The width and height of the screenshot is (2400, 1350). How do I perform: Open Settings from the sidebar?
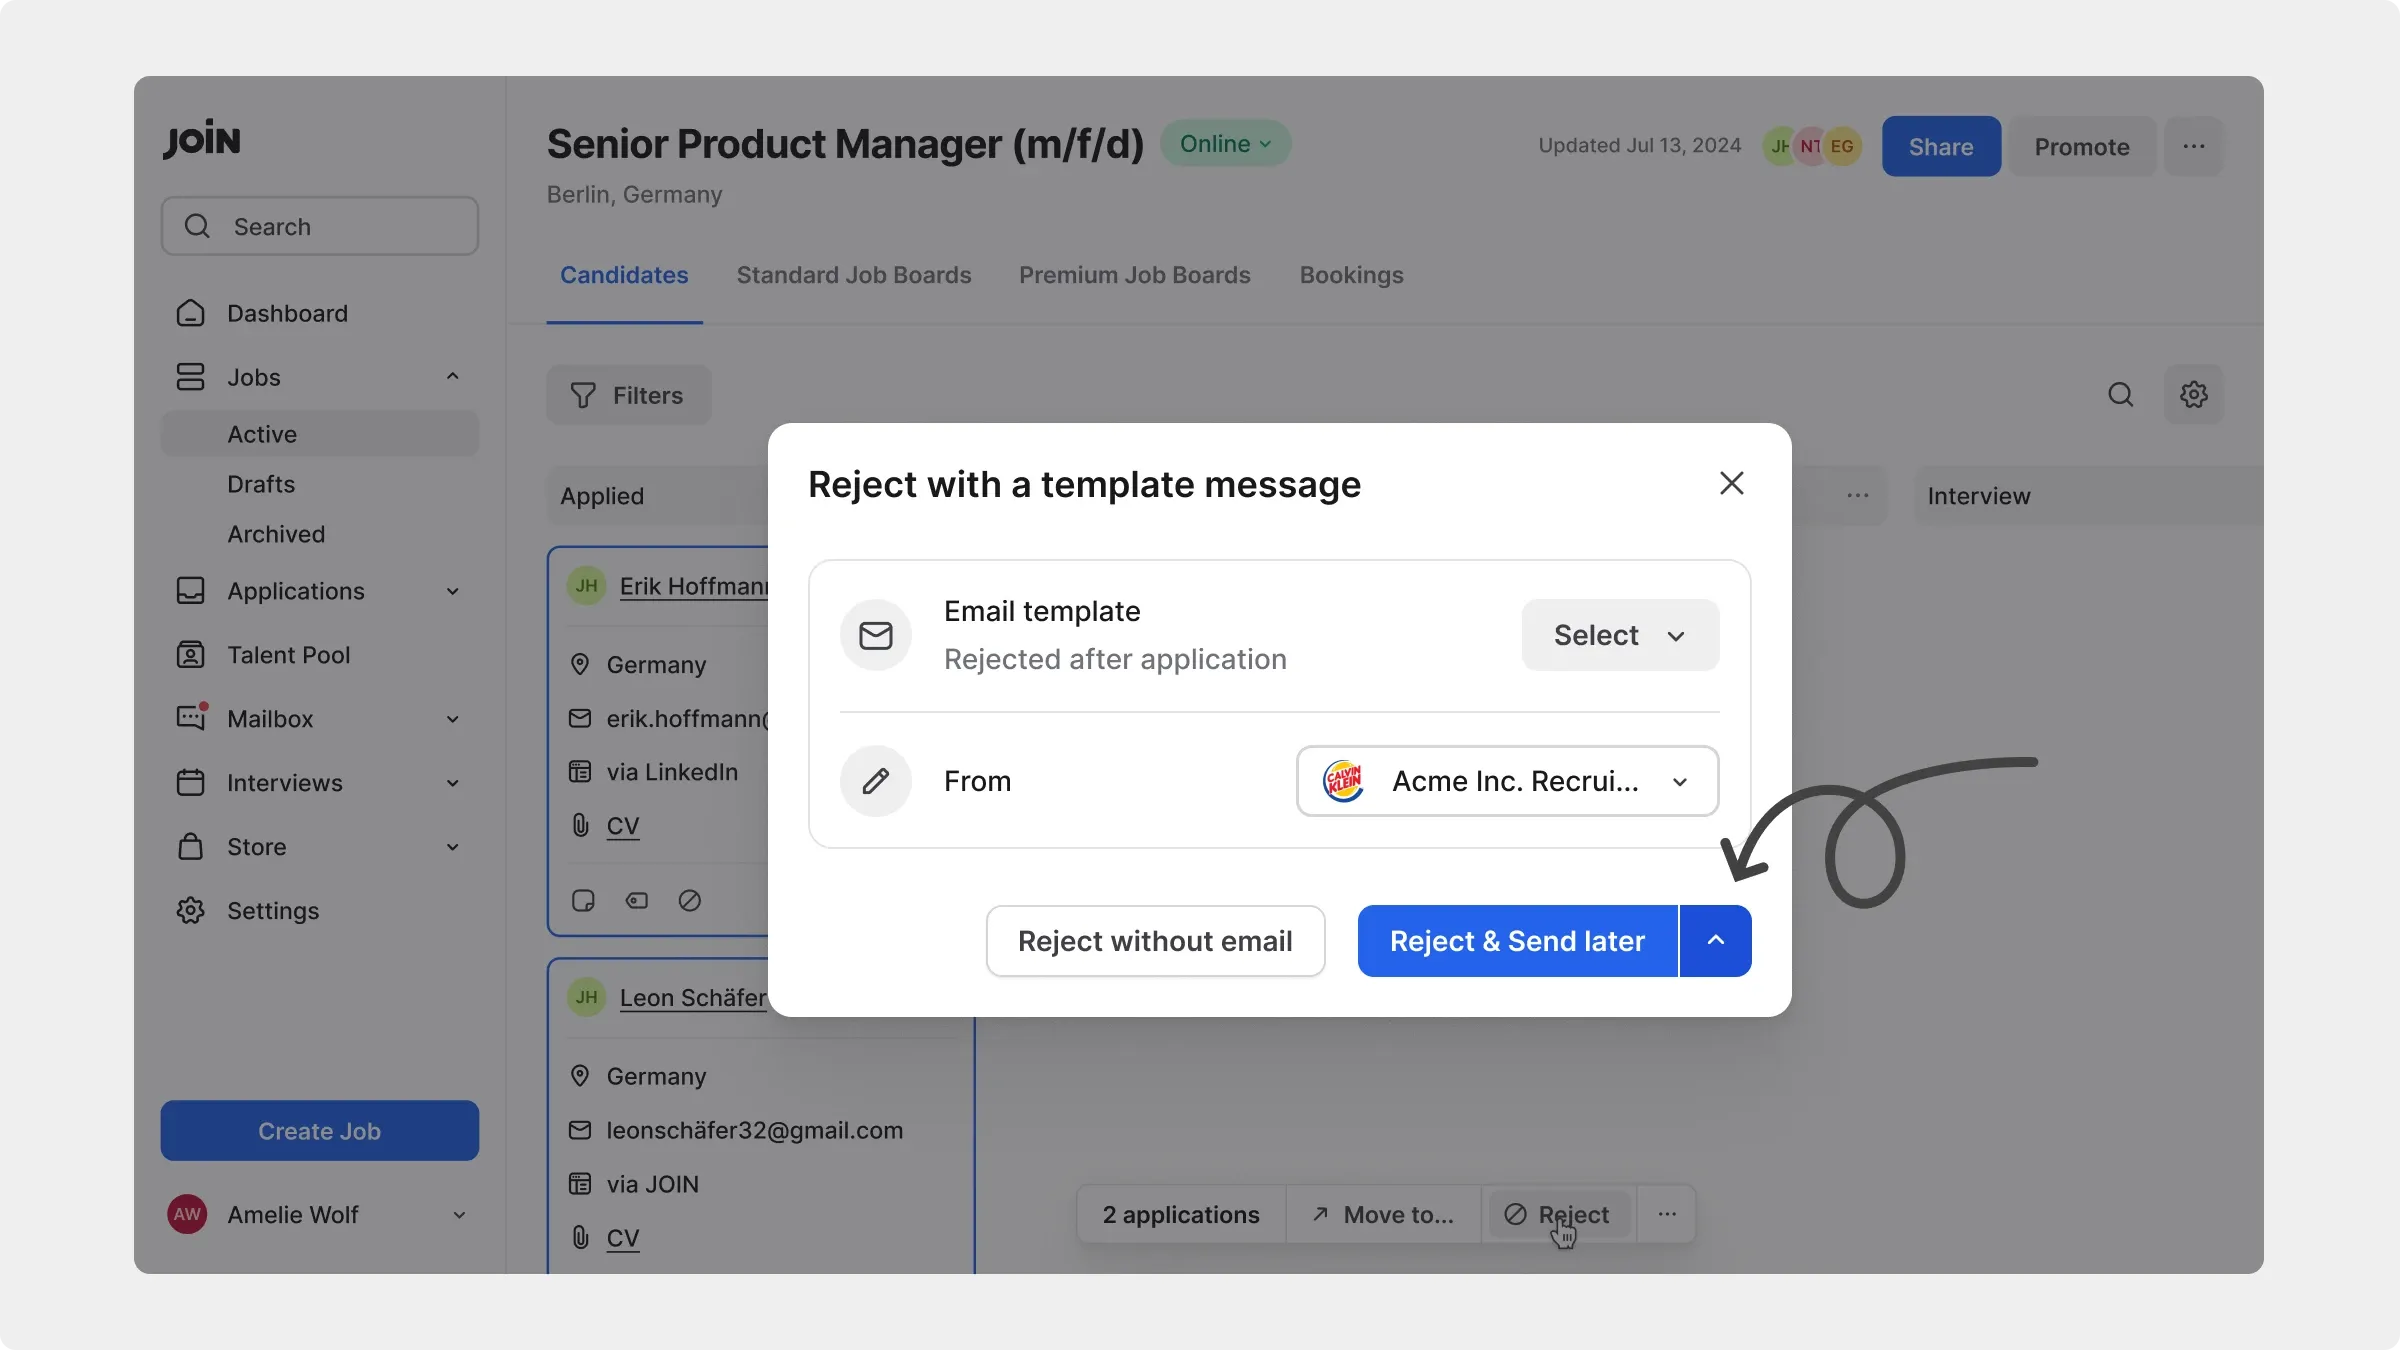pyautogui.click(x=320, y=911)
